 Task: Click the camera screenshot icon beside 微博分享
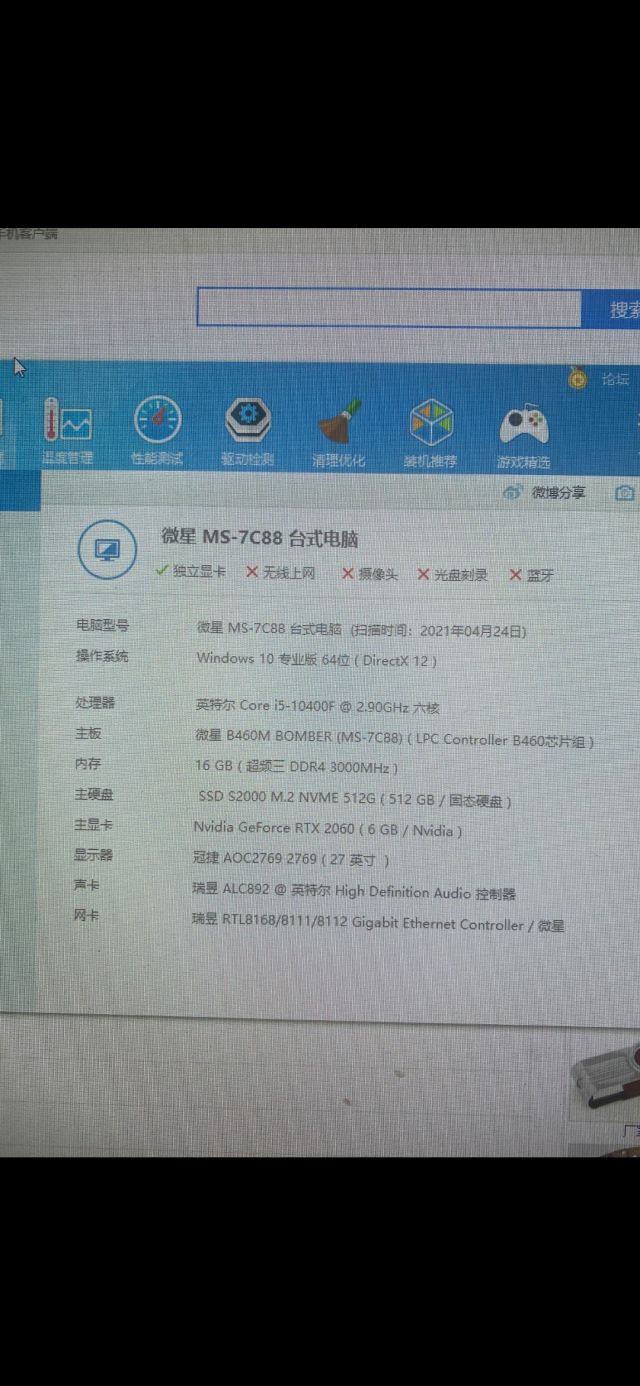pos(626,492)
